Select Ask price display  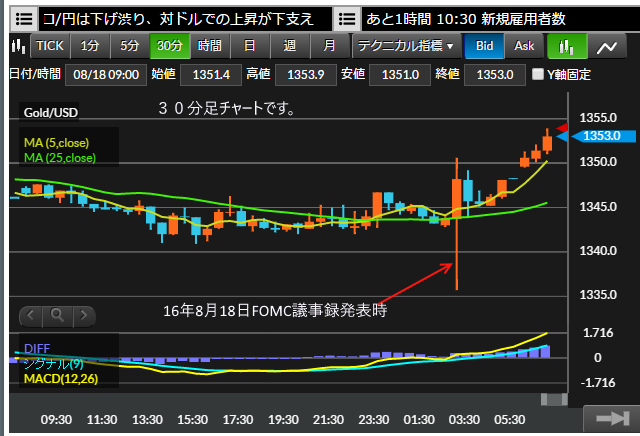click(524, 46)
